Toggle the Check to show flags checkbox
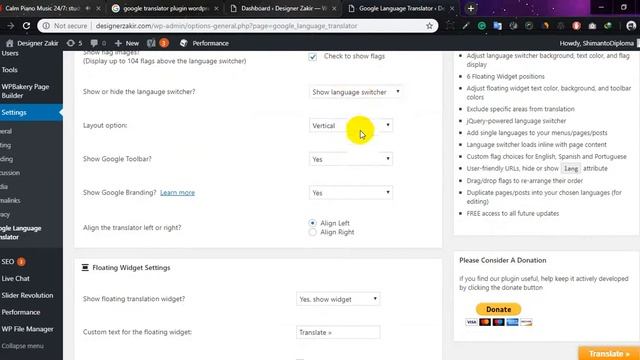 click(313, 57)
